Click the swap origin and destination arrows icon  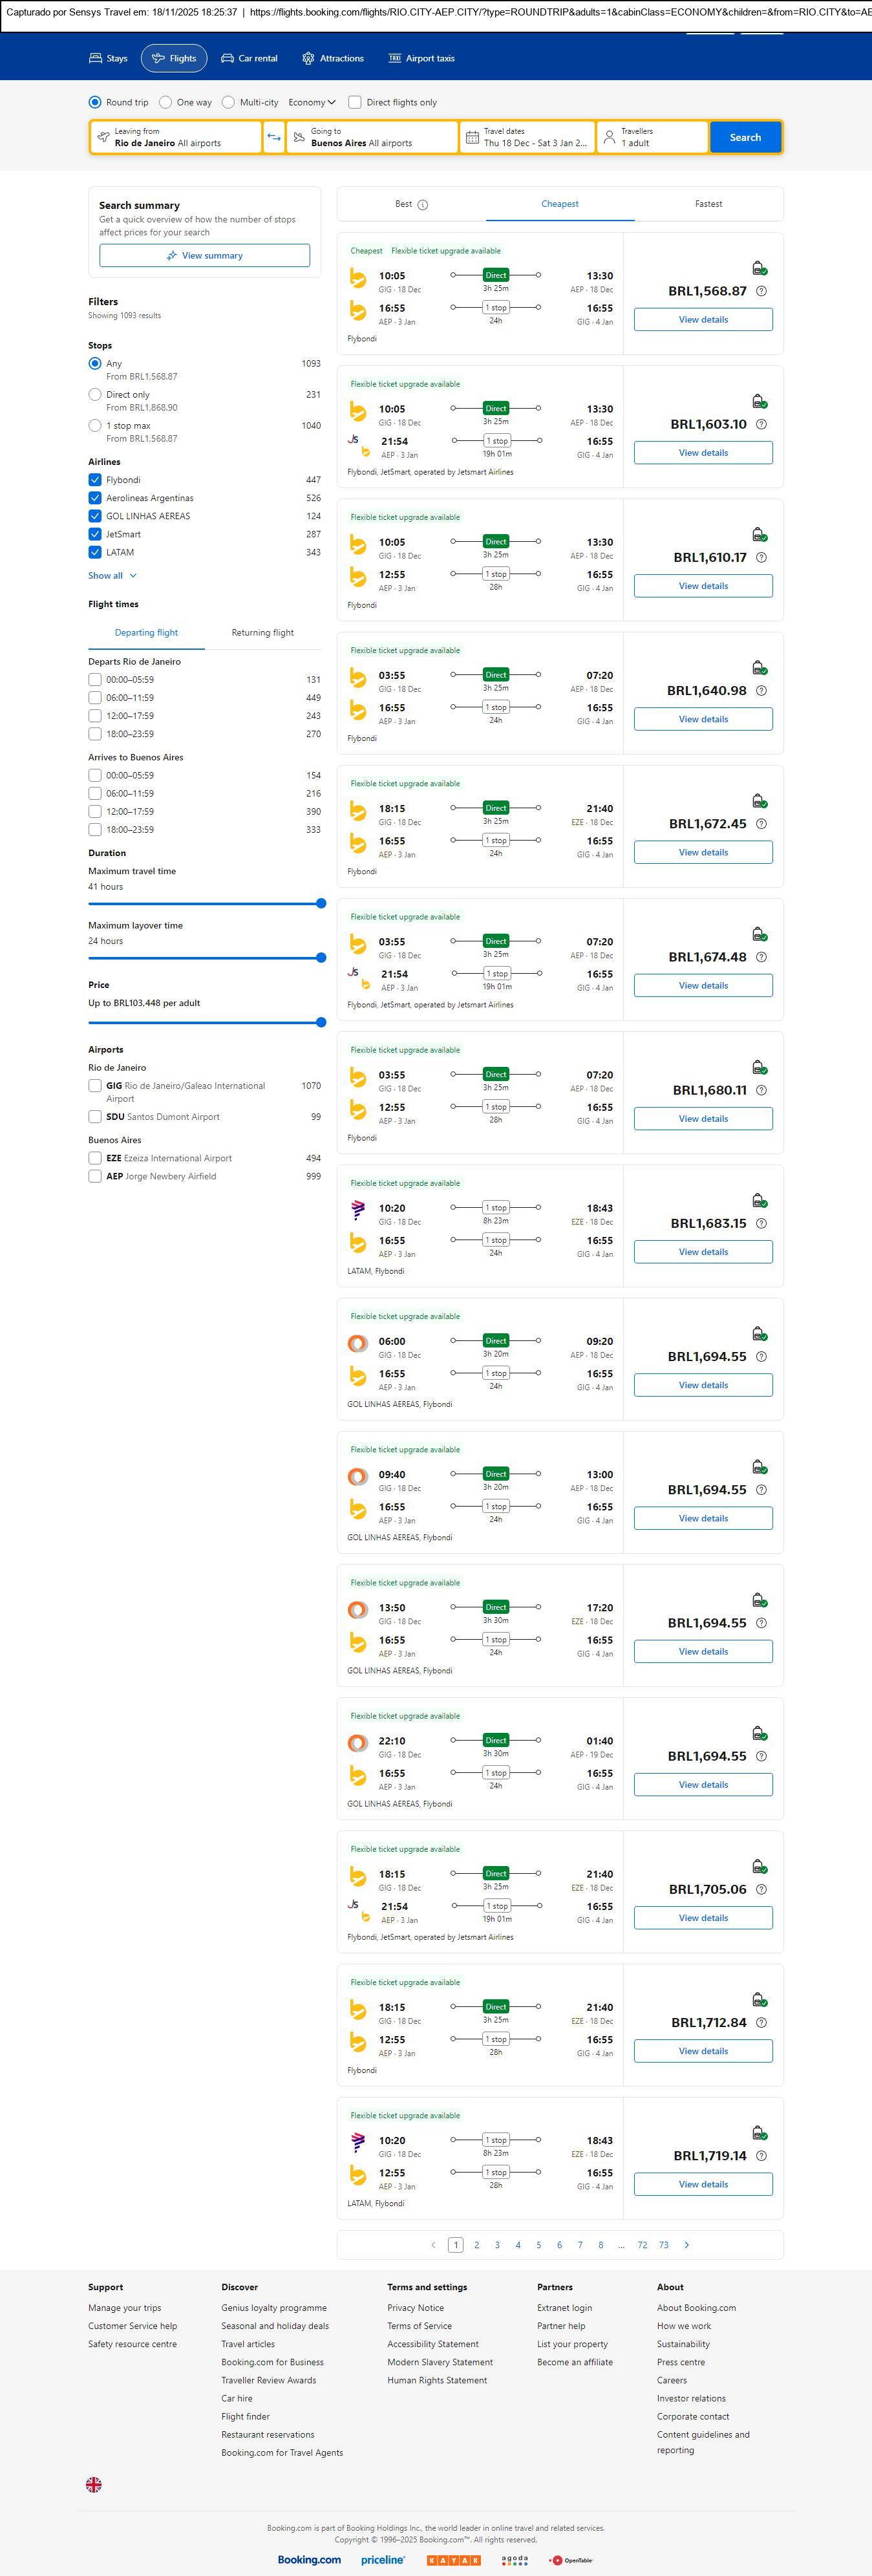274,137
